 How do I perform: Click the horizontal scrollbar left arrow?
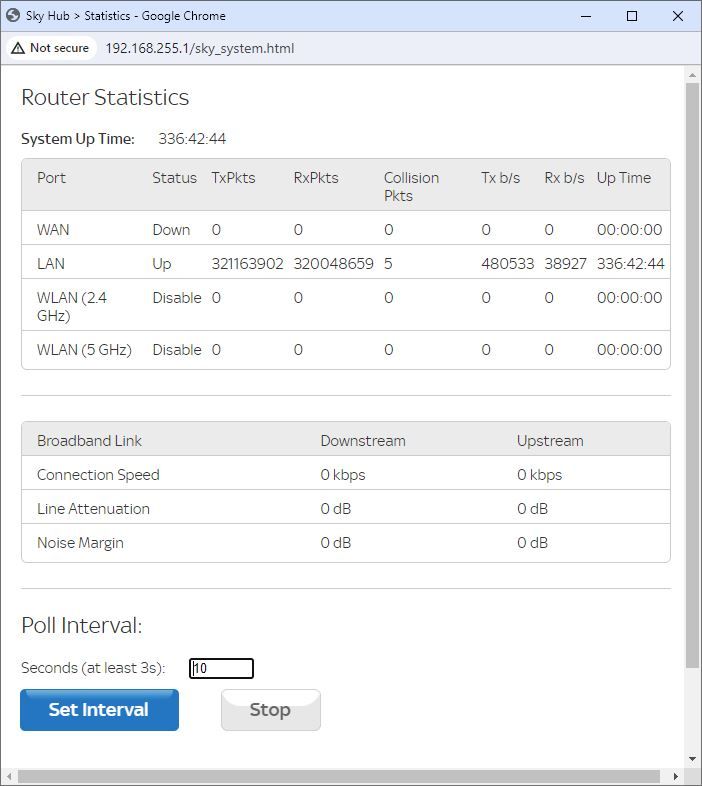point(9,777)
